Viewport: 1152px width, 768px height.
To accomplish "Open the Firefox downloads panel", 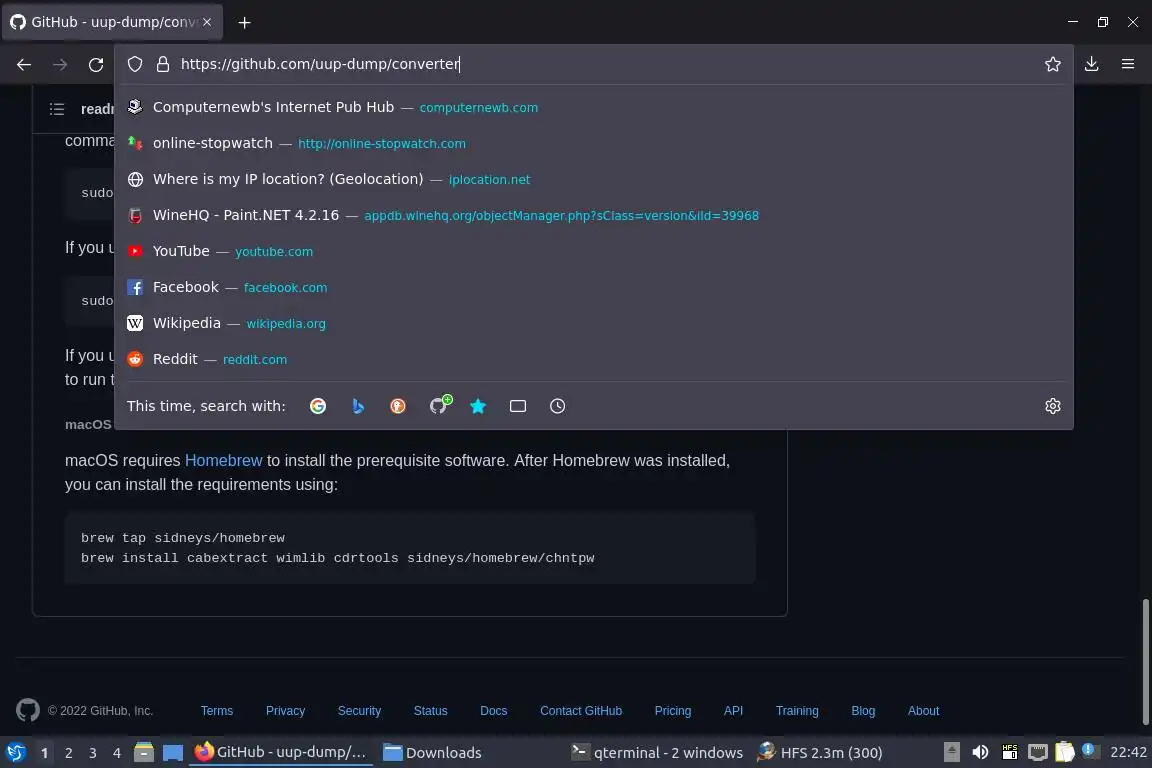I will [x=1091, y=64].
